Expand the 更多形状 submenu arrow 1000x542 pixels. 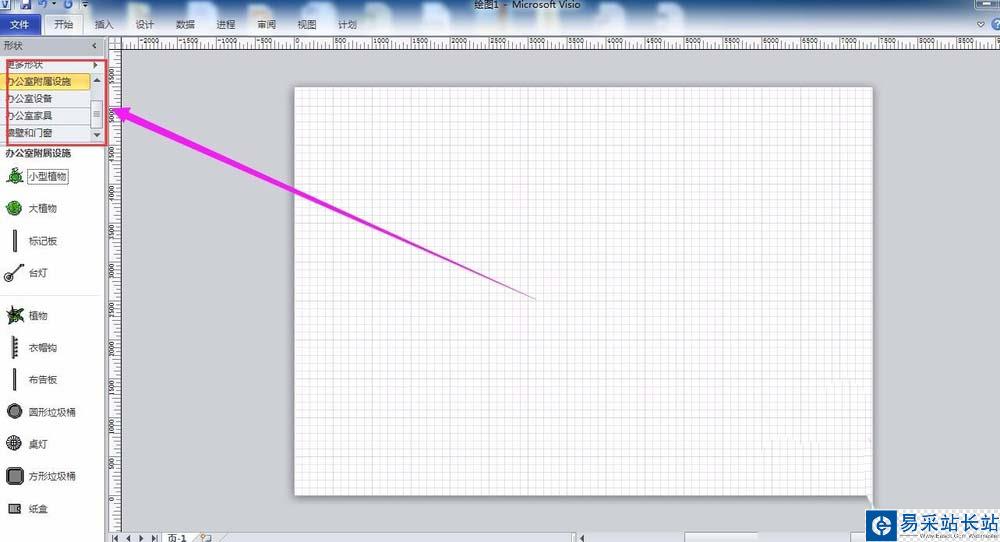pyautogui.click(x=96, y=64)
